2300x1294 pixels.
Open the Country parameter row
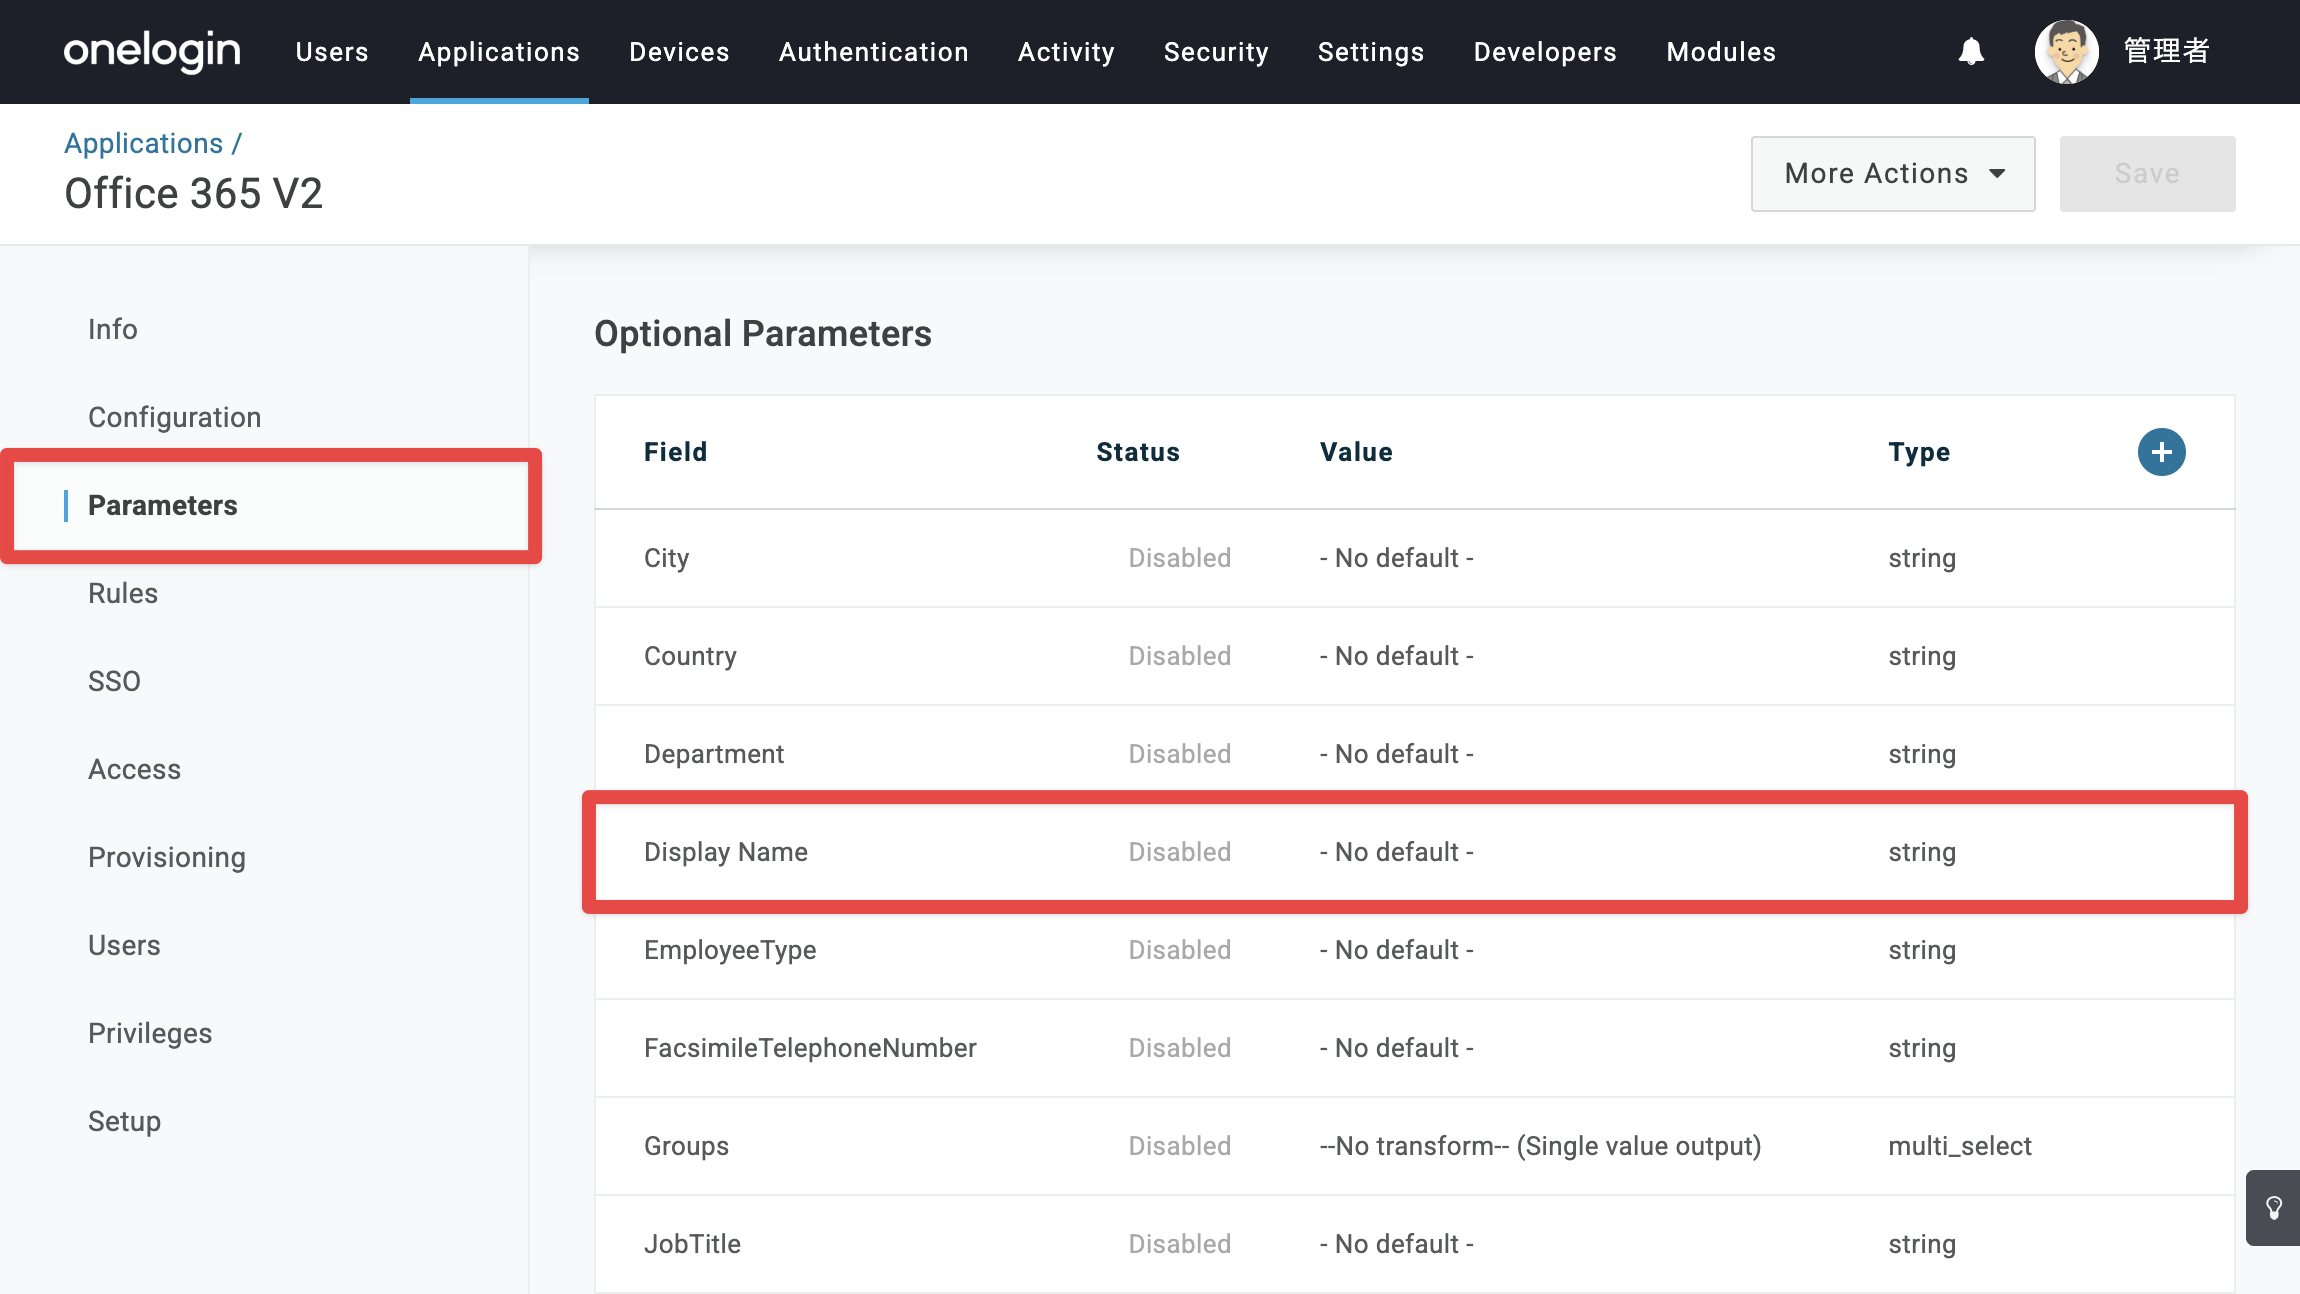pos(1414,656)
